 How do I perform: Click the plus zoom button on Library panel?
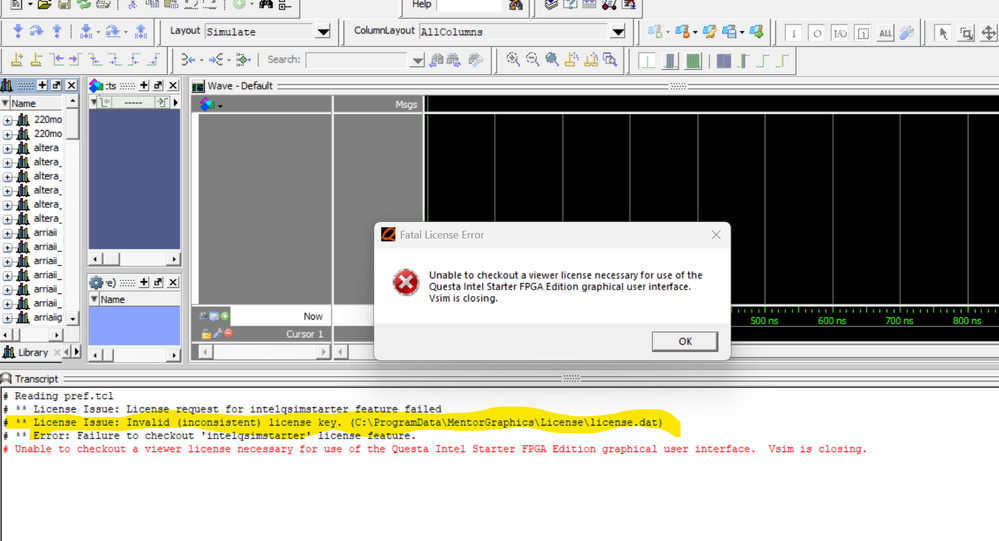coord(42,85)
